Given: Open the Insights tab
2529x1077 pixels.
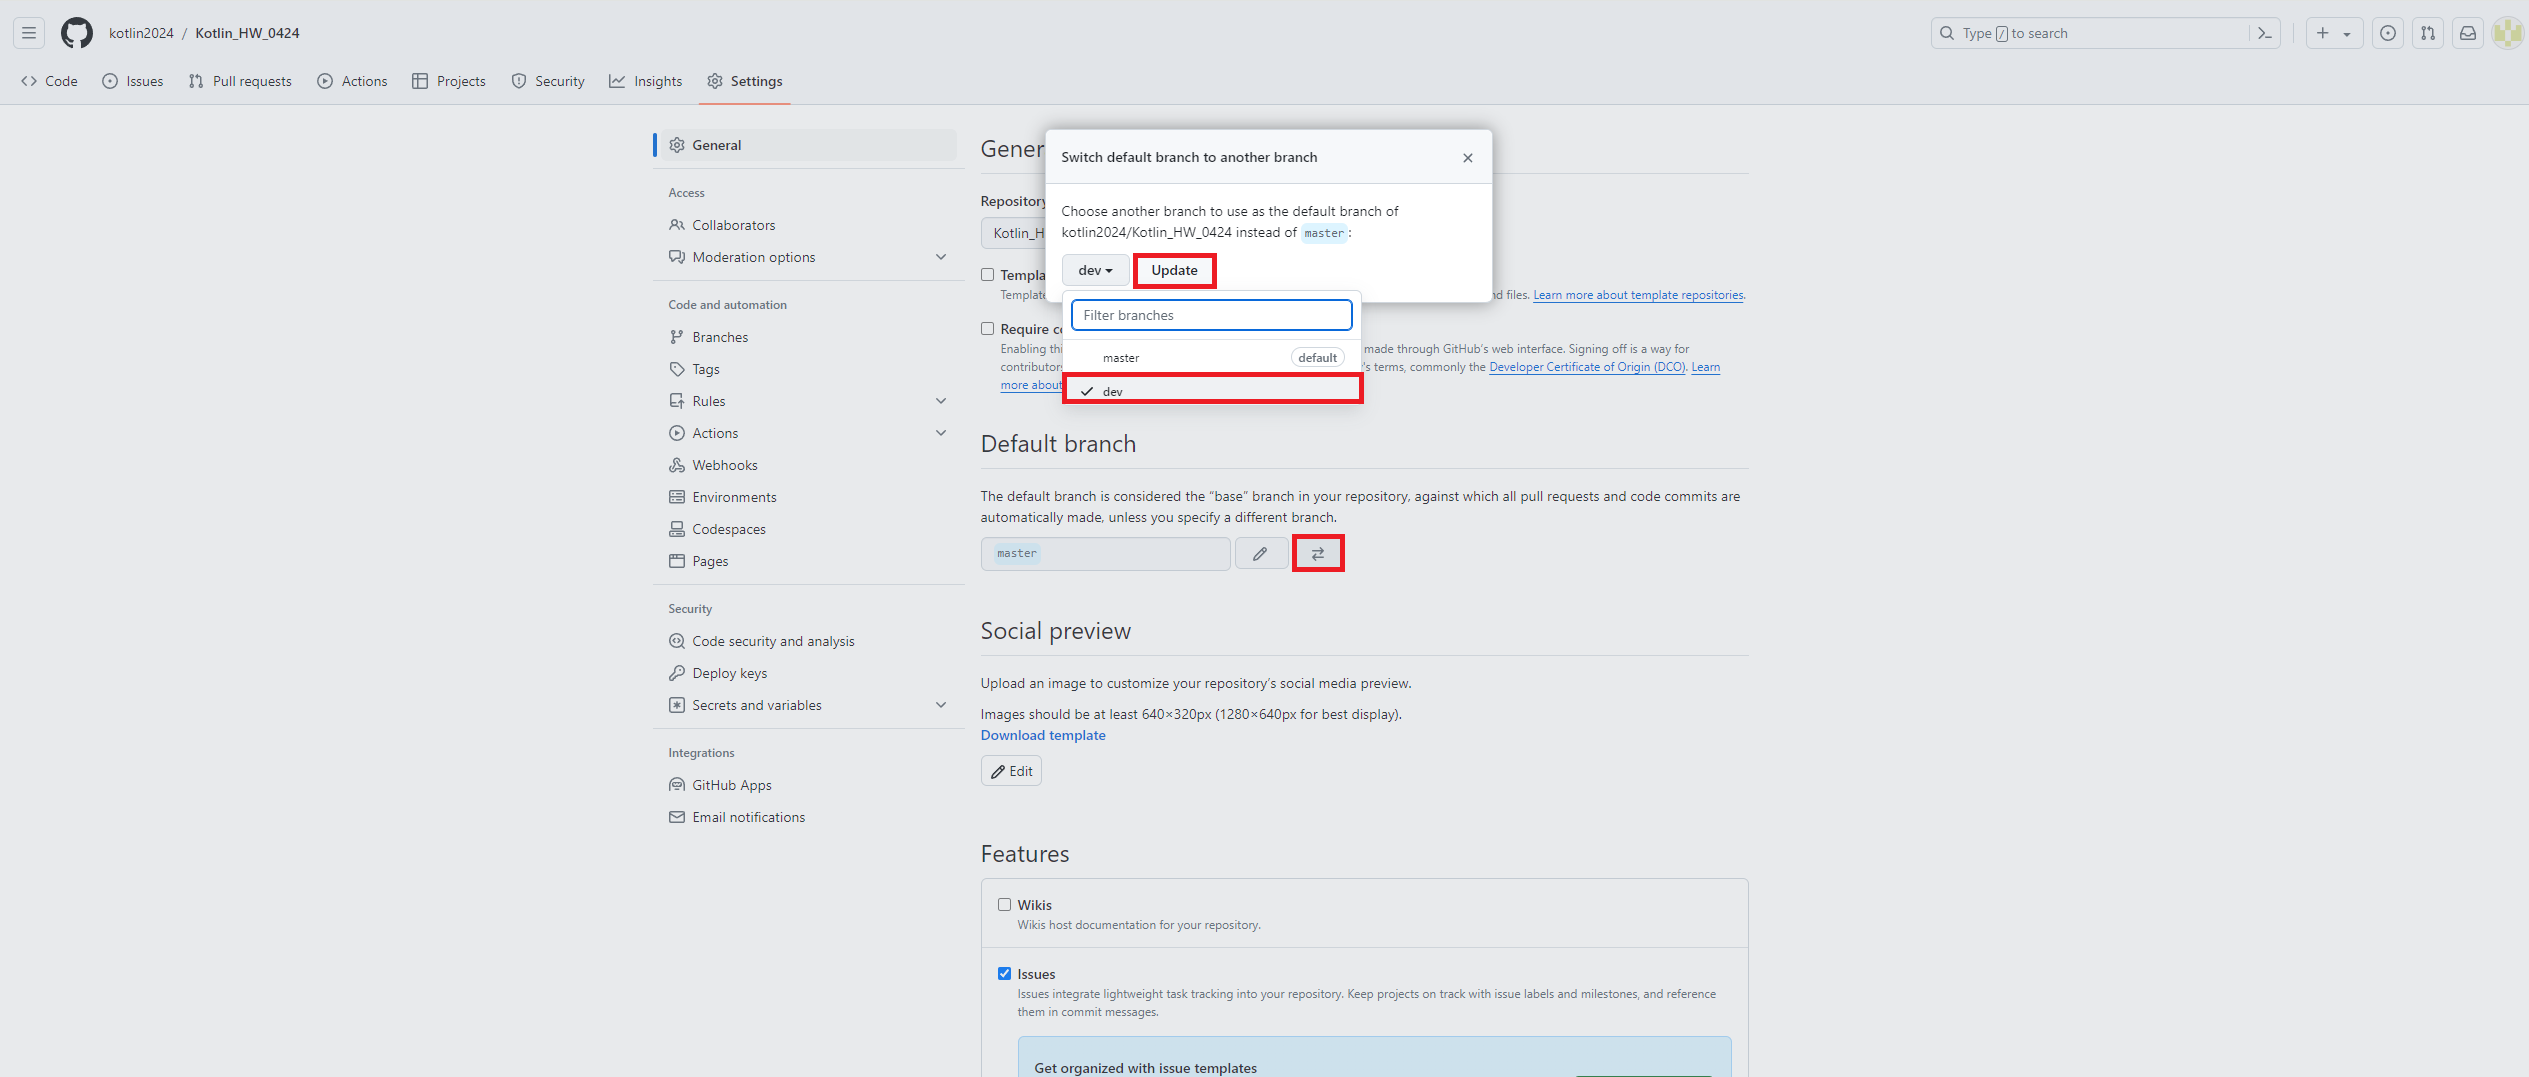Looking at the screenshot, I should pos(646,81).
